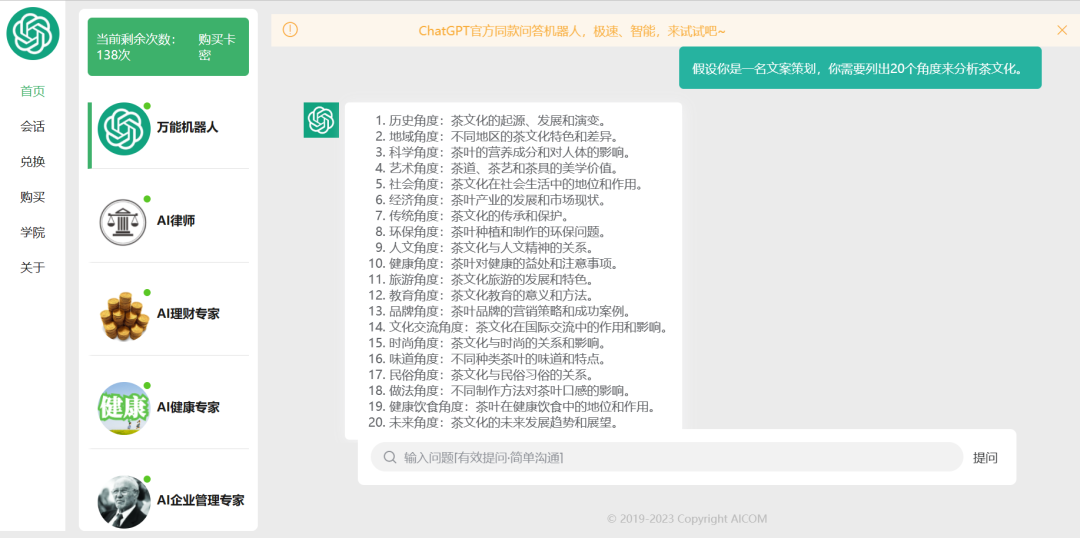Select the 万能机器人 label
The height and width of the screenshot is (538, 1080).
tap(187, 127)
